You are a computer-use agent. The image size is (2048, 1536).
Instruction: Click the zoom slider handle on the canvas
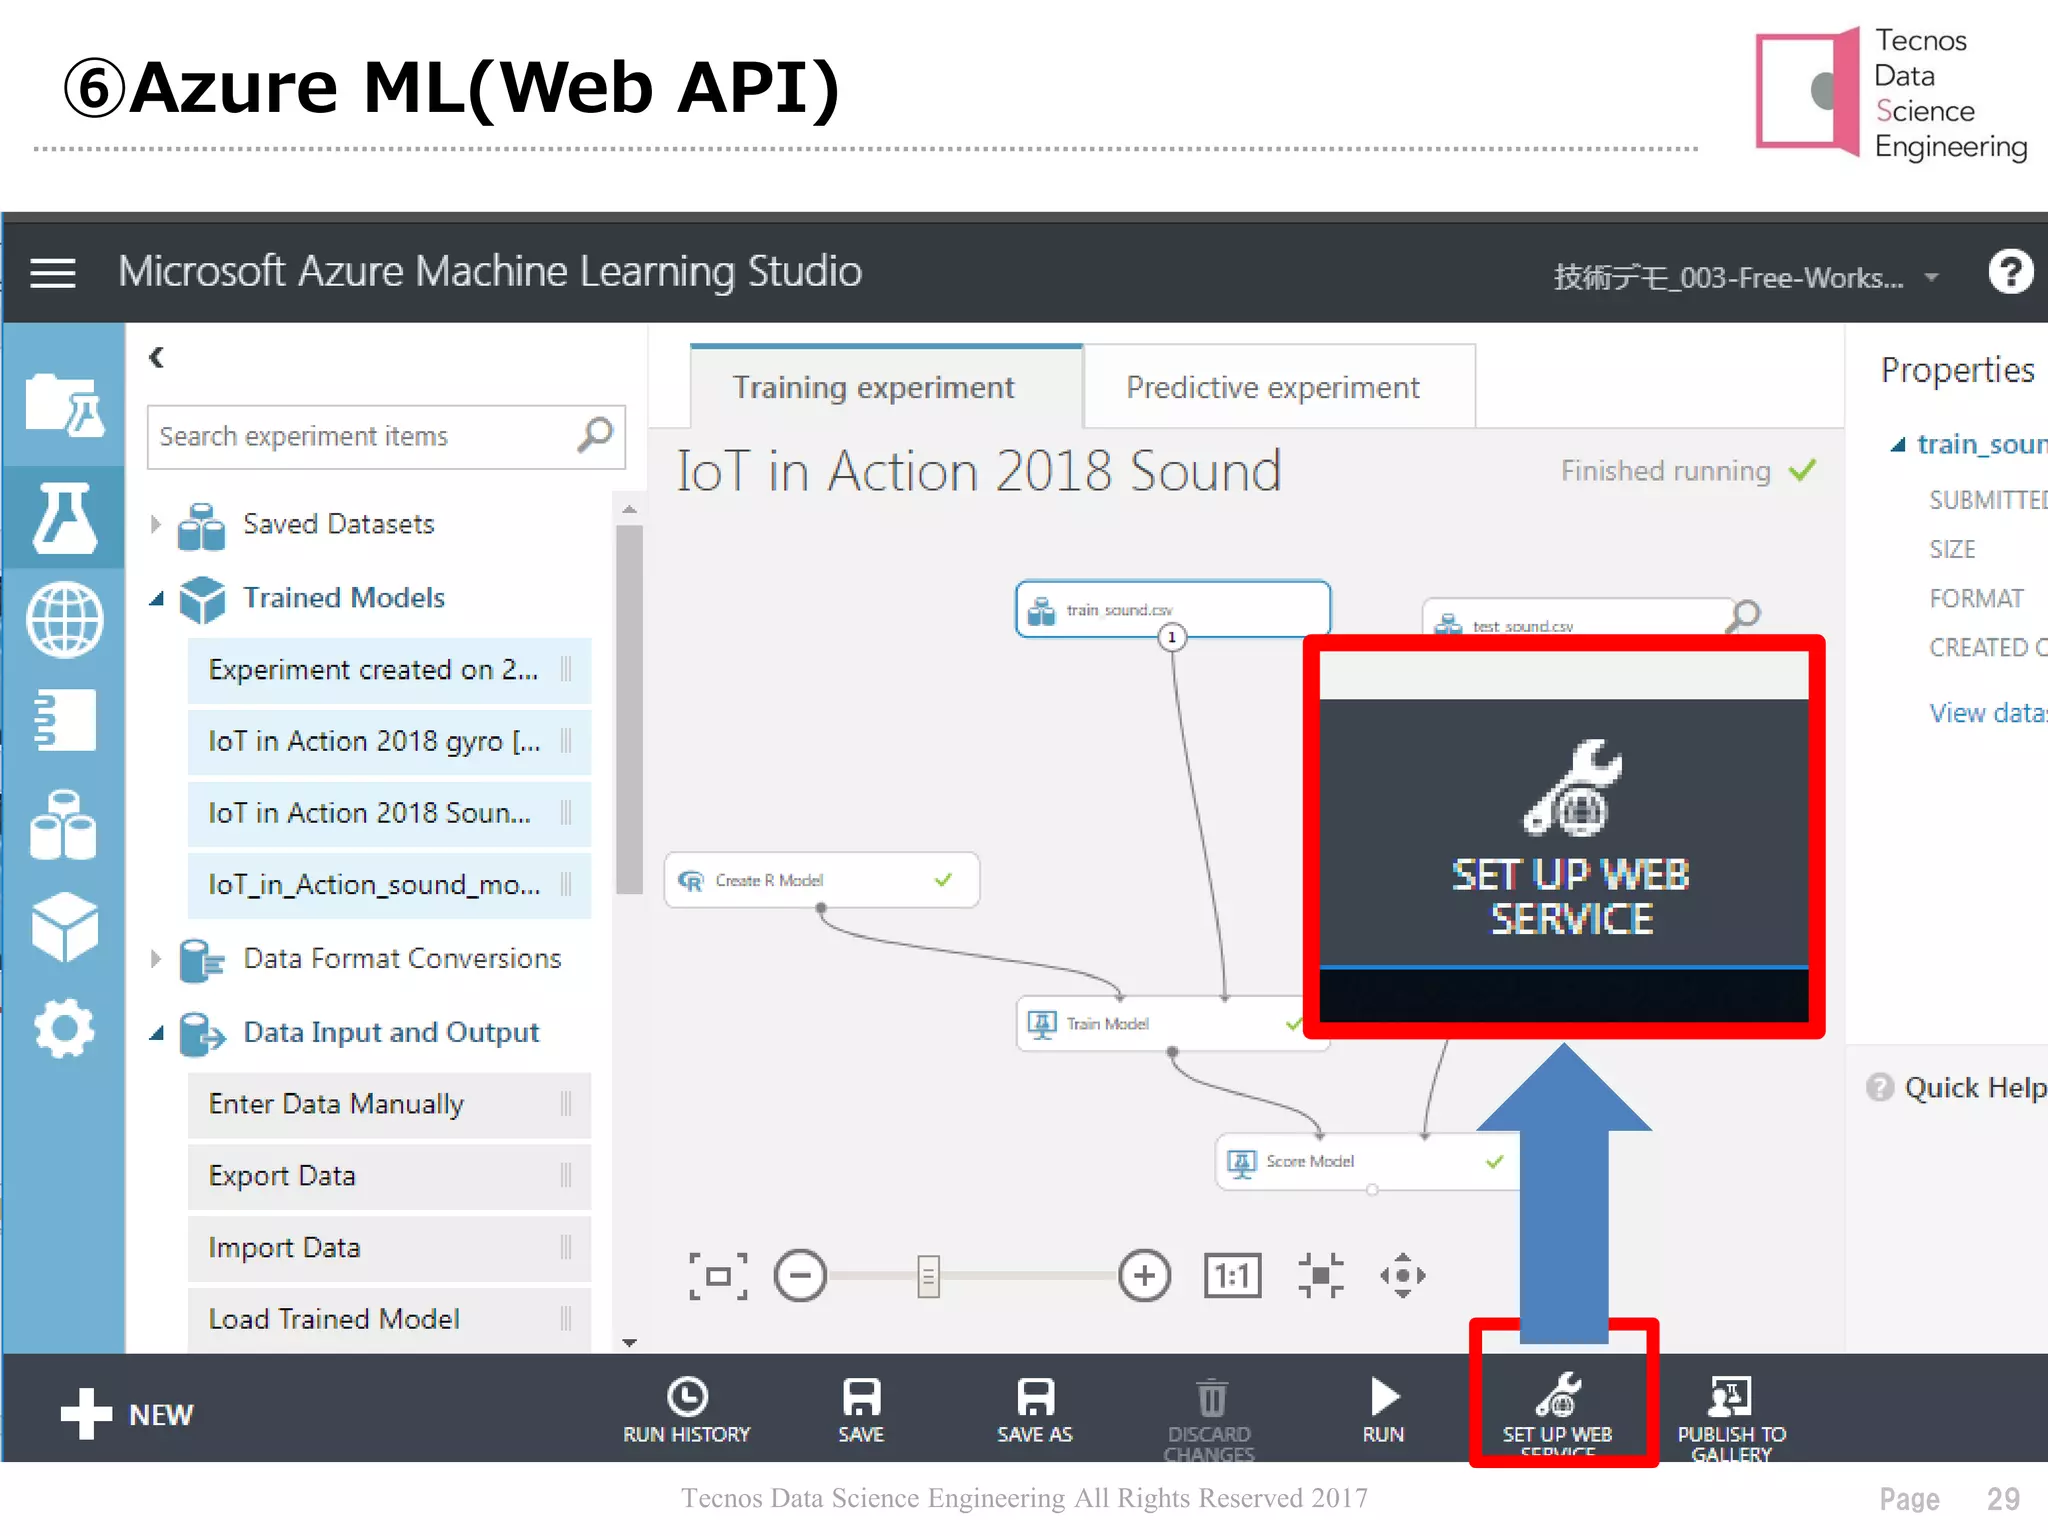[928, 1276]
